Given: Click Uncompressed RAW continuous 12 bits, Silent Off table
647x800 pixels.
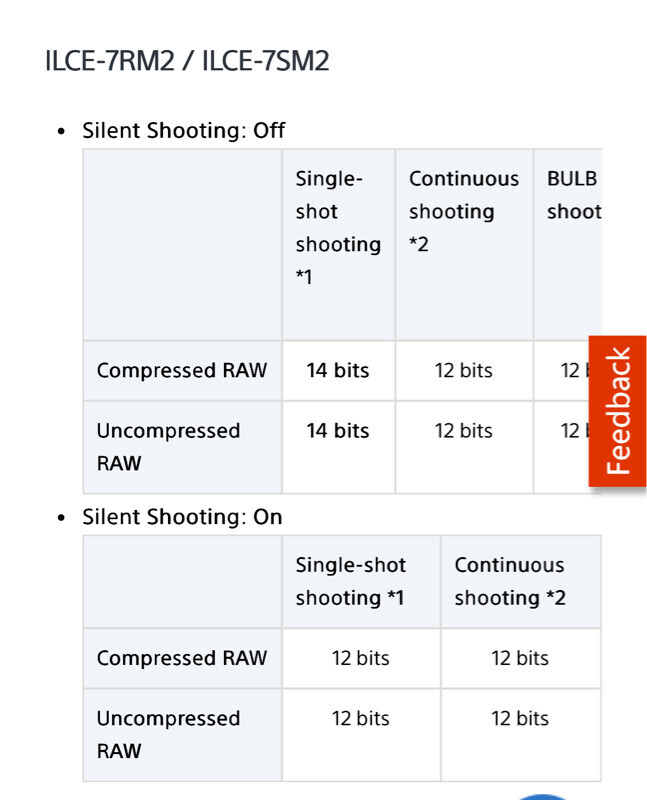Looking at the screenshot, I should [464, 431].
